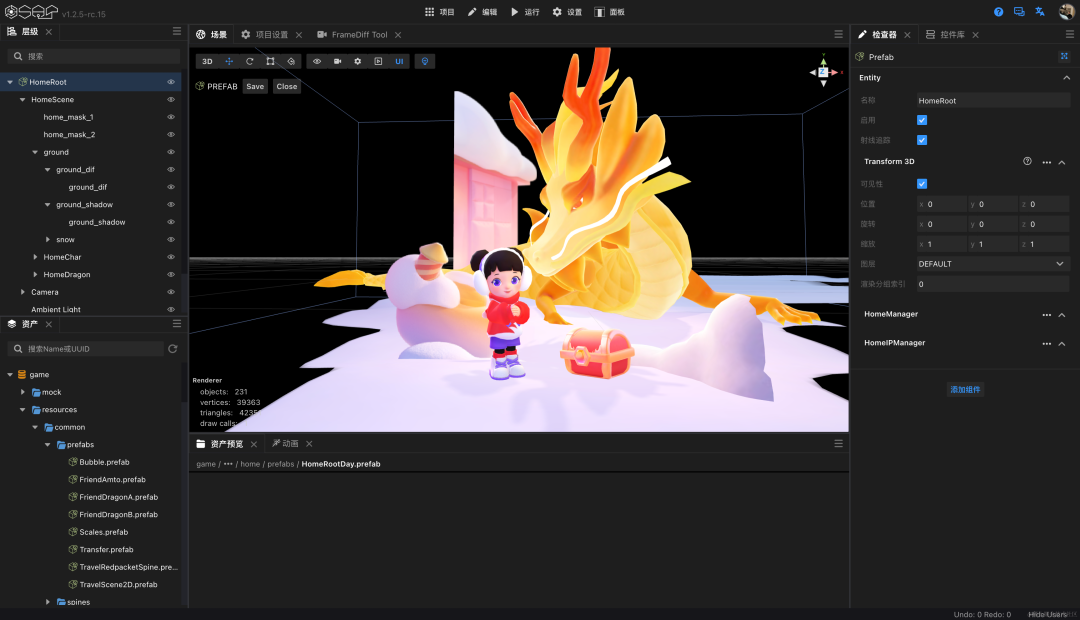
Task: Close the prefab editing mode
Action: click(x=287, y=86)
